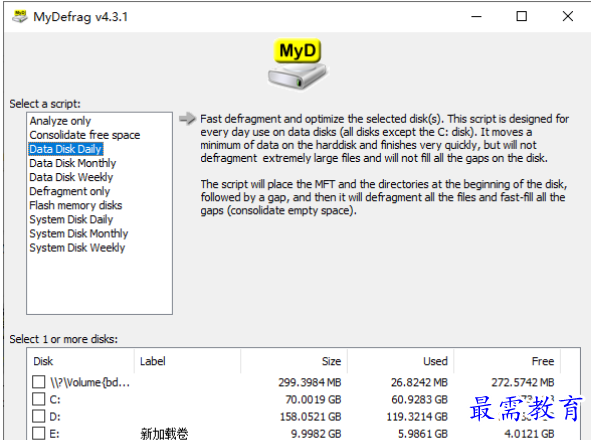Select the Analyze only script
Image resolution: width=591 pixels, height=440 pixels.
tap(60, 121)
